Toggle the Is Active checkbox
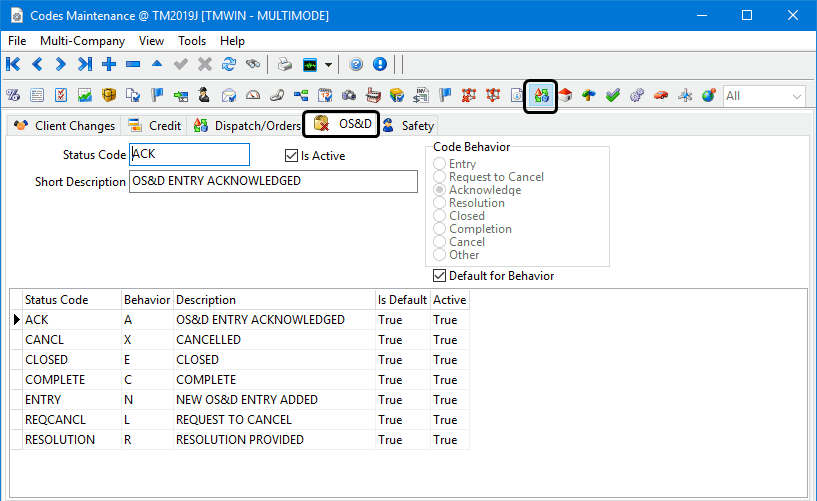This screenshot has width=817, height=501. [x=292, y=156]
